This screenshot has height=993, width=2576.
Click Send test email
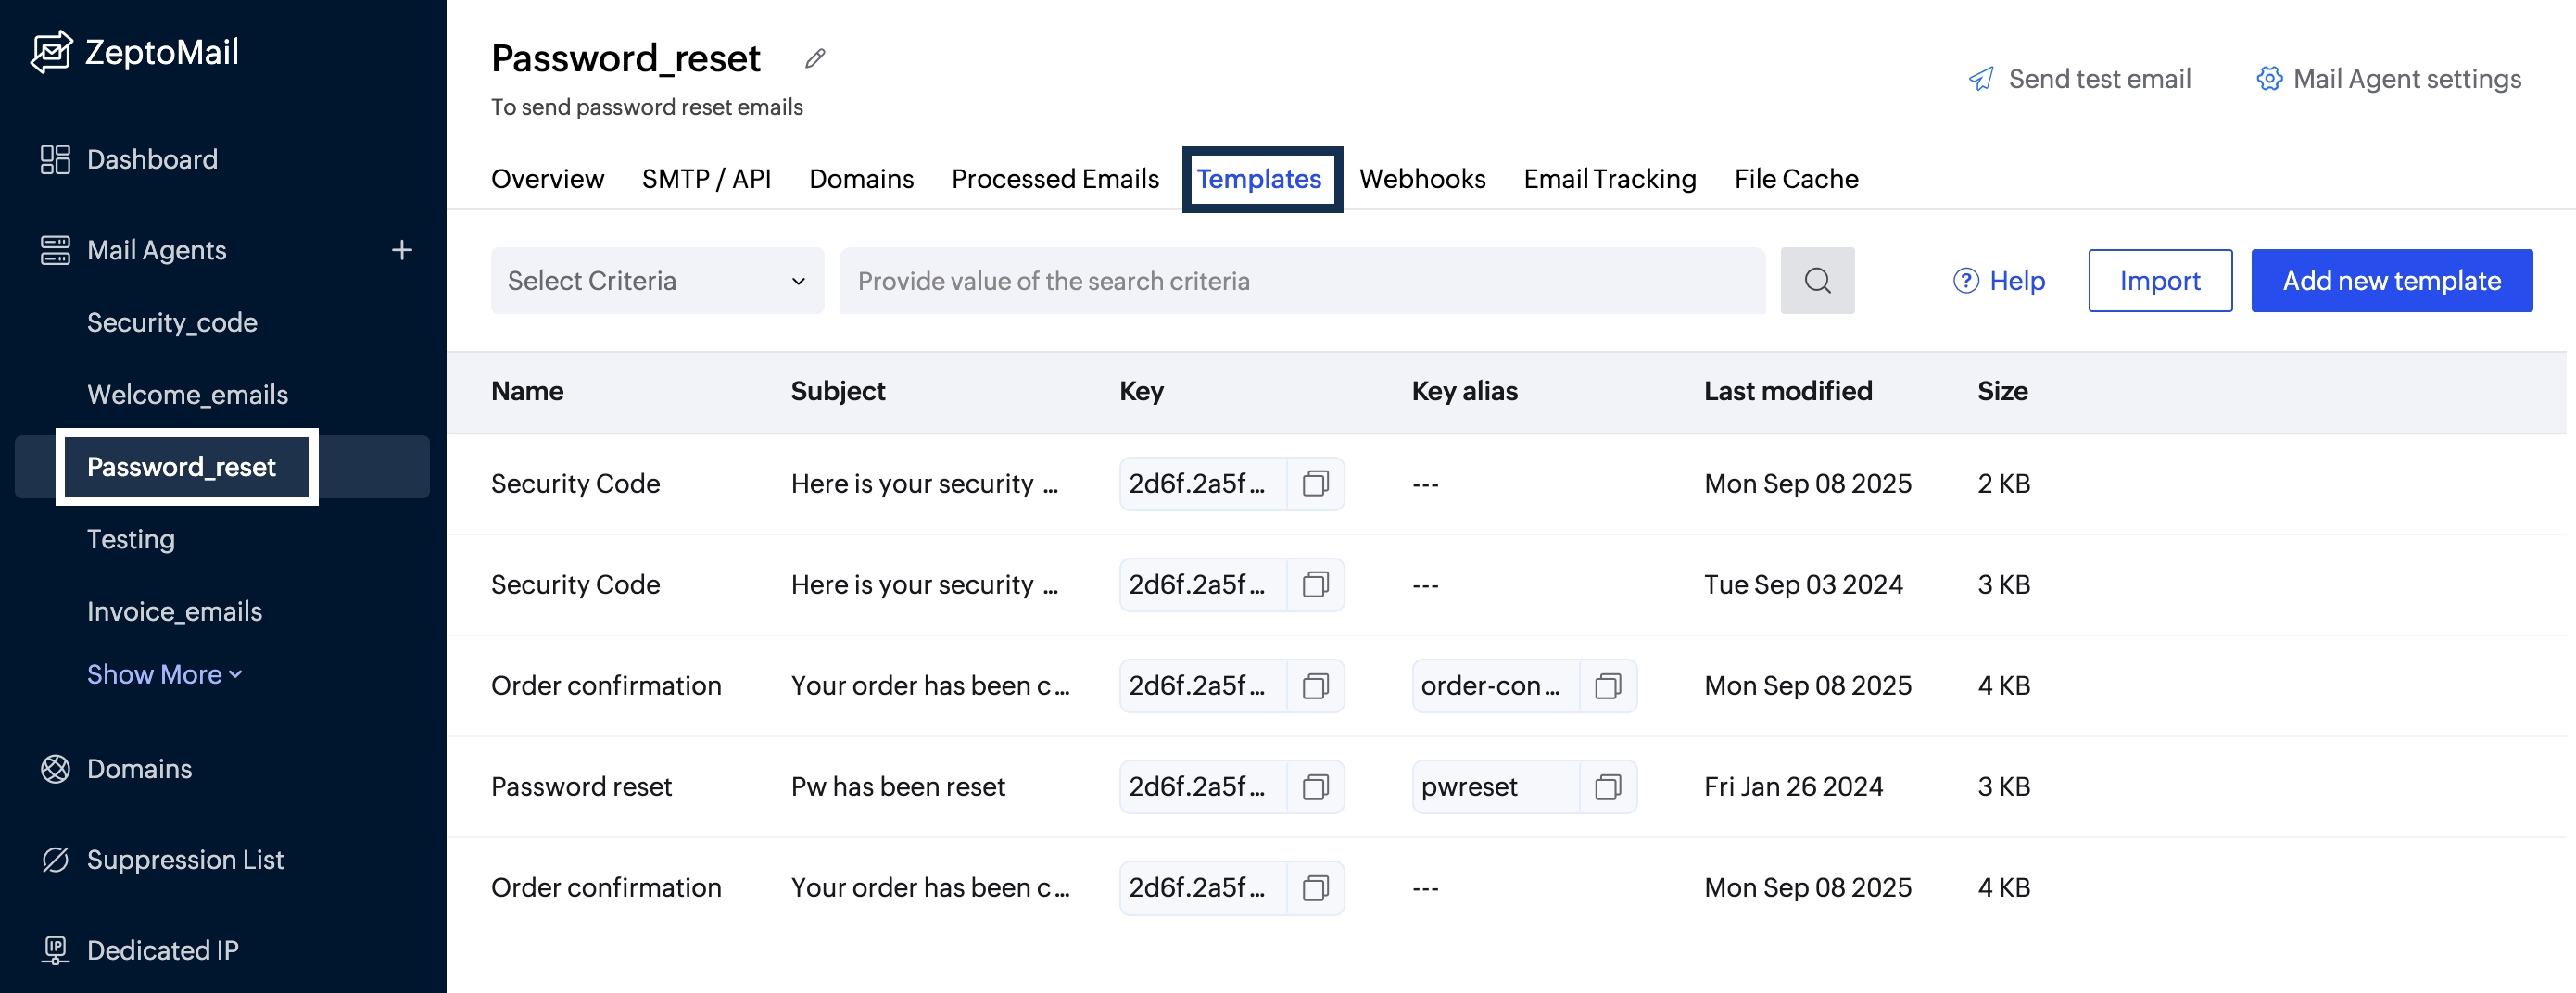click(x=2080, y=79)
